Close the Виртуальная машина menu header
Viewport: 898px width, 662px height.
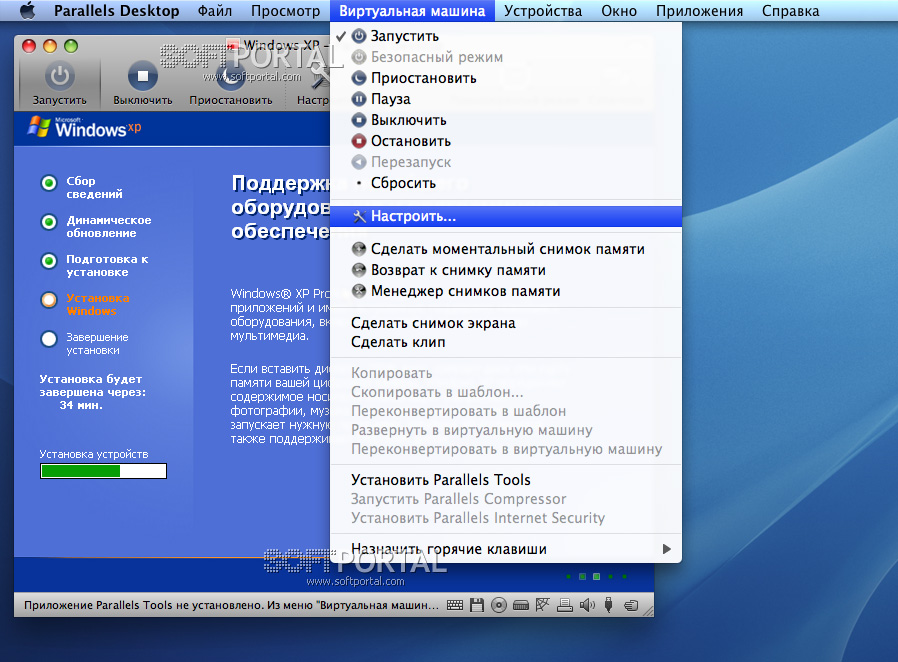coord(412,11)
